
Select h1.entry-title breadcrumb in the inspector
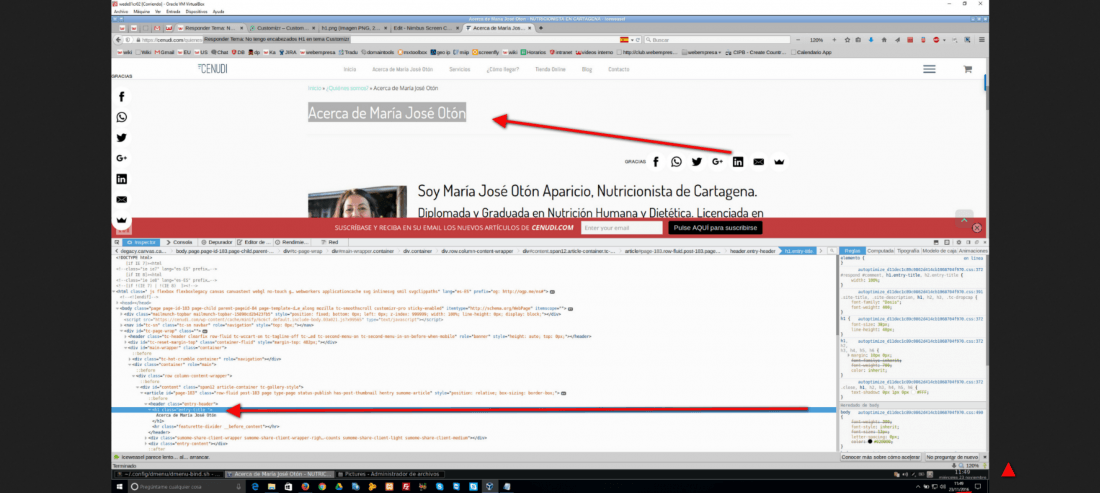[x=798, y=250]
